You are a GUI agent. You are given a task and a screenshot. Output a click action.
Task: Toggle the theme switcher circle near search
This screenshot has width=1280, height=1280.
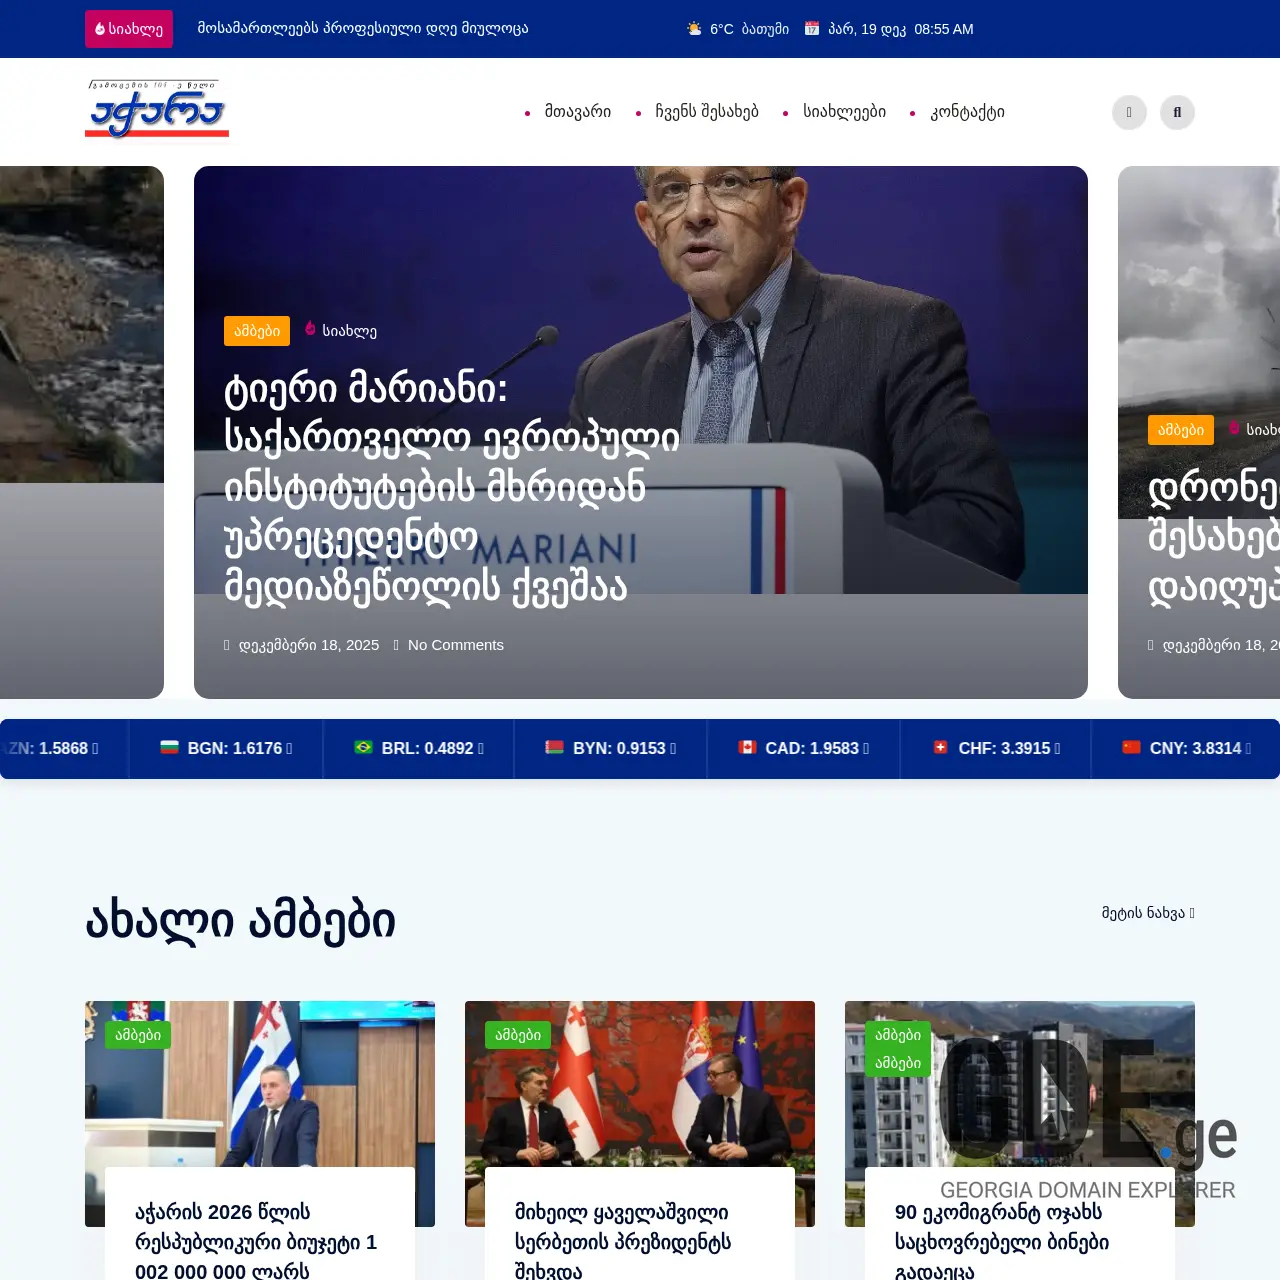click(x=1129, y=112)
